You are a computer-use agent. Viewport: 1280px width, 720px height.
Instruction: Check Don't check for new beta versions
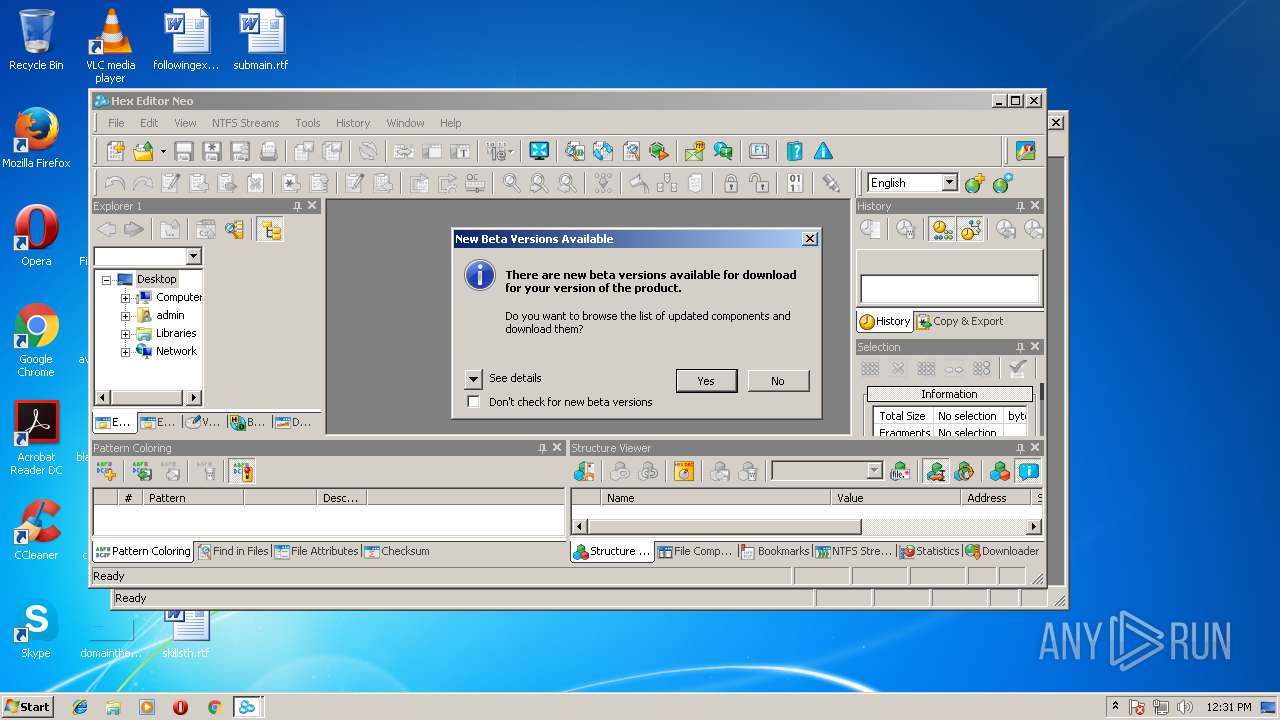(474, 402)
